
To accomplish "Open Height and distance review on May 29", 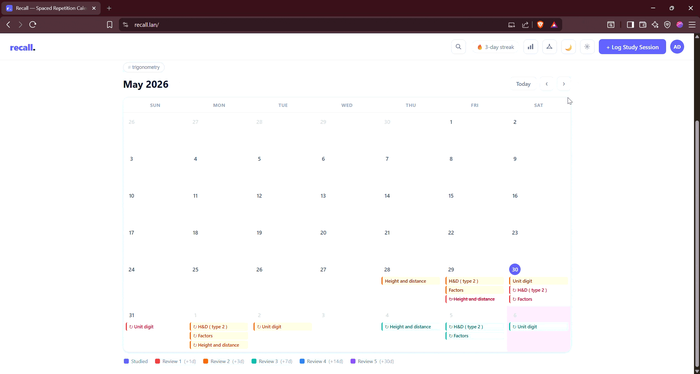I will [x=475, y=299].
